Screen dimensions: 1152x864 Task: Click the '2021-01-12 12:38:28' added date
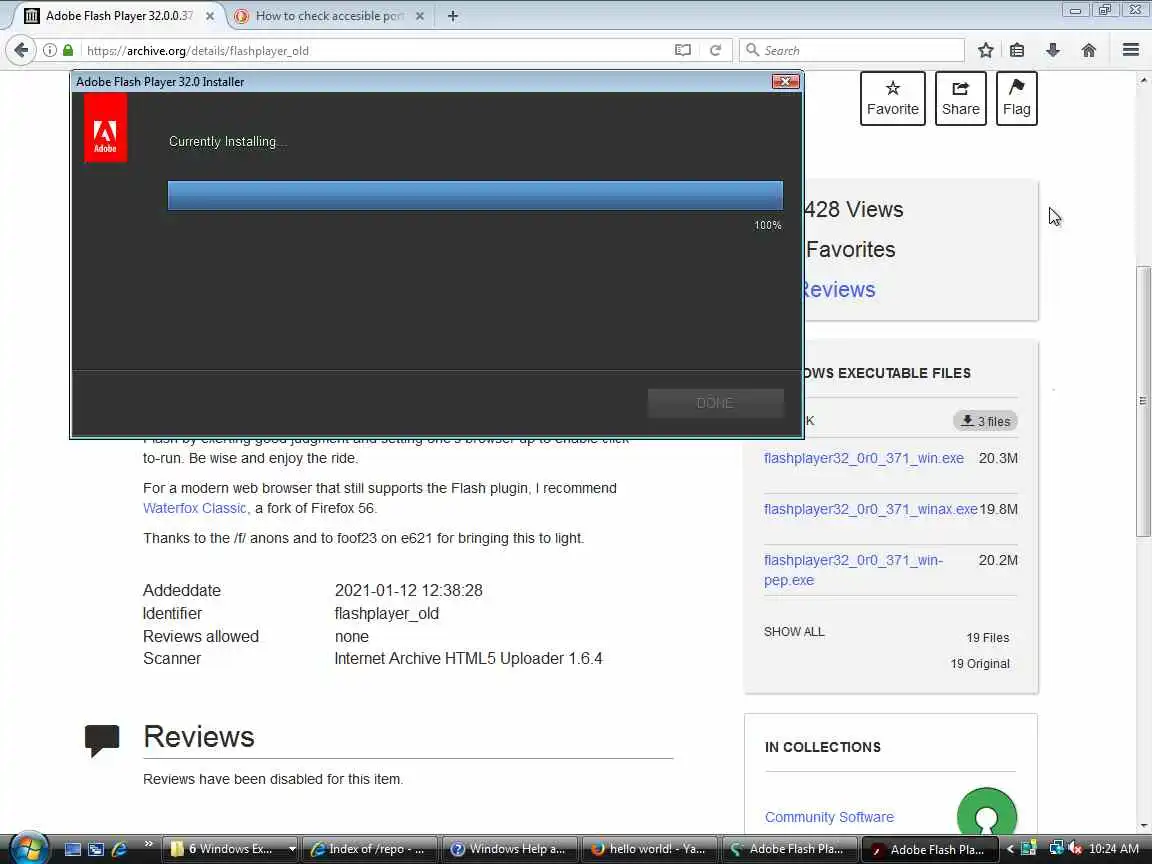click(408, 591)
